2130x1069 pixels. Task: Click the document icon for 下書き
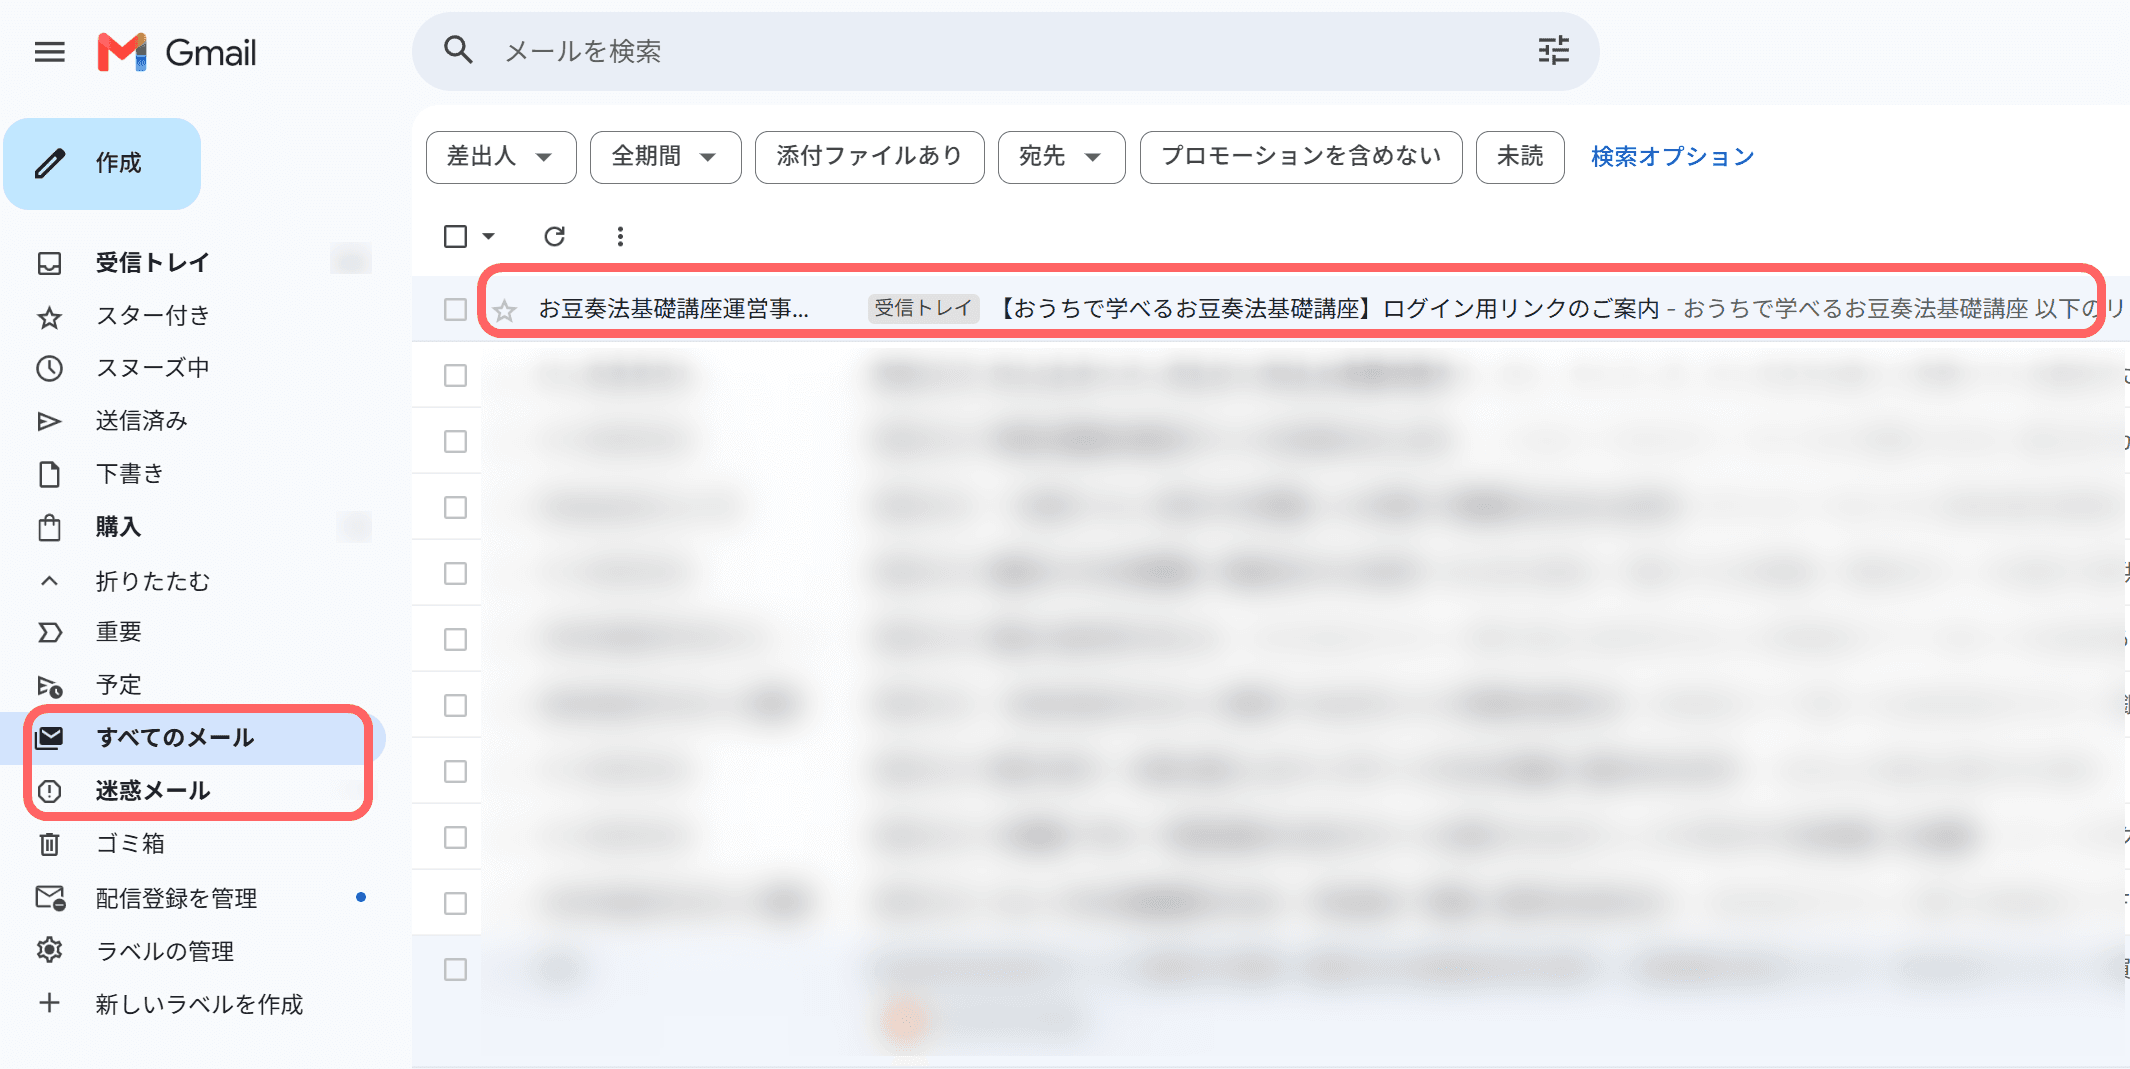click(49, 474)
